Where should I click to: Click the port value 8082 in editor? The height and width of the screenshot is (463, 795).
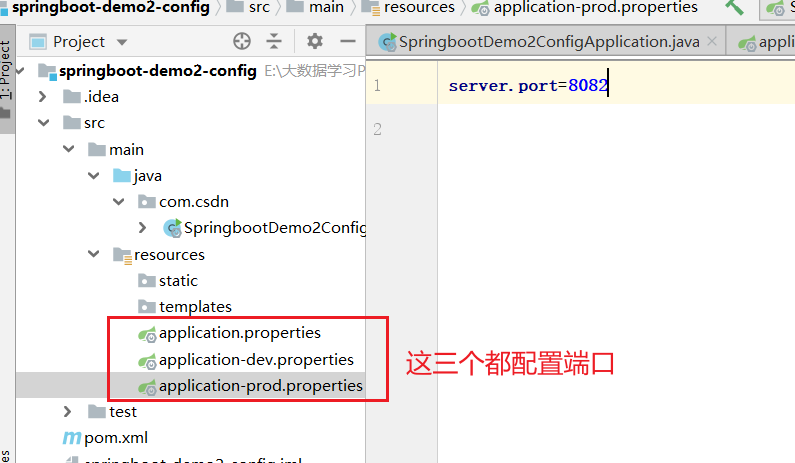tap(588, 85)
